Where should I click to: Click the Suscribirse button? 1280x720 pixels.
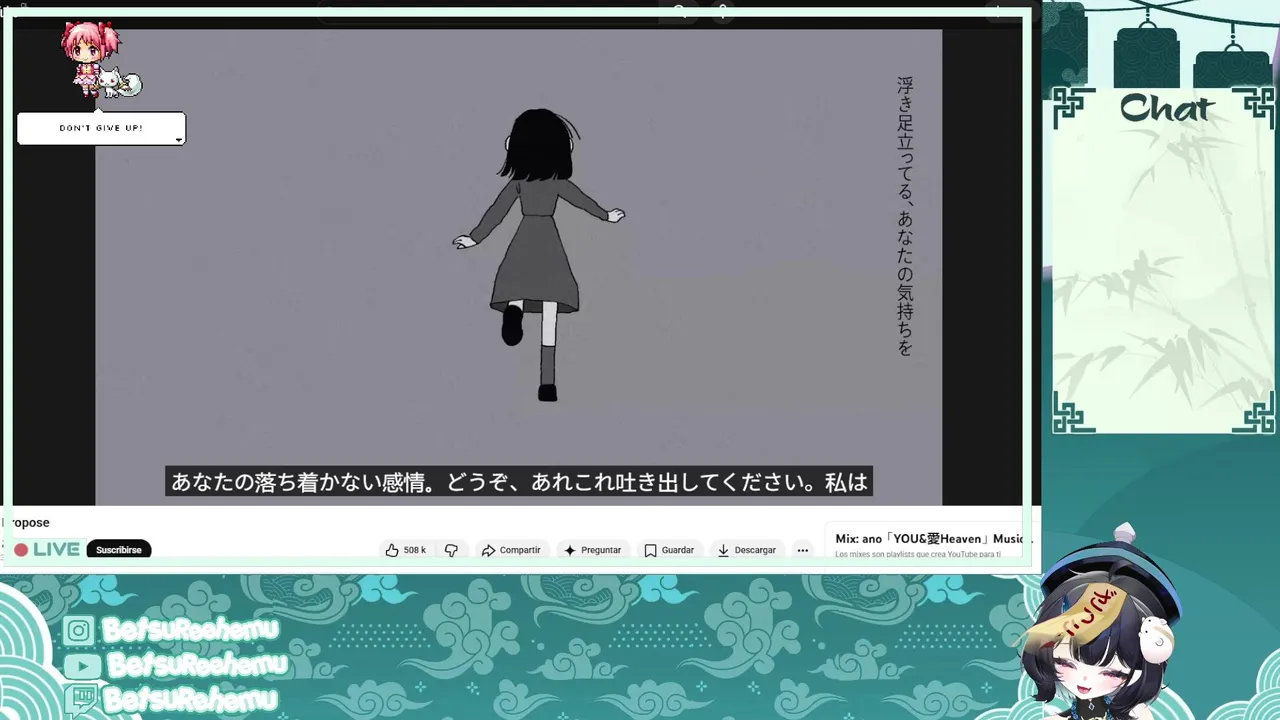tap(118, 550)
